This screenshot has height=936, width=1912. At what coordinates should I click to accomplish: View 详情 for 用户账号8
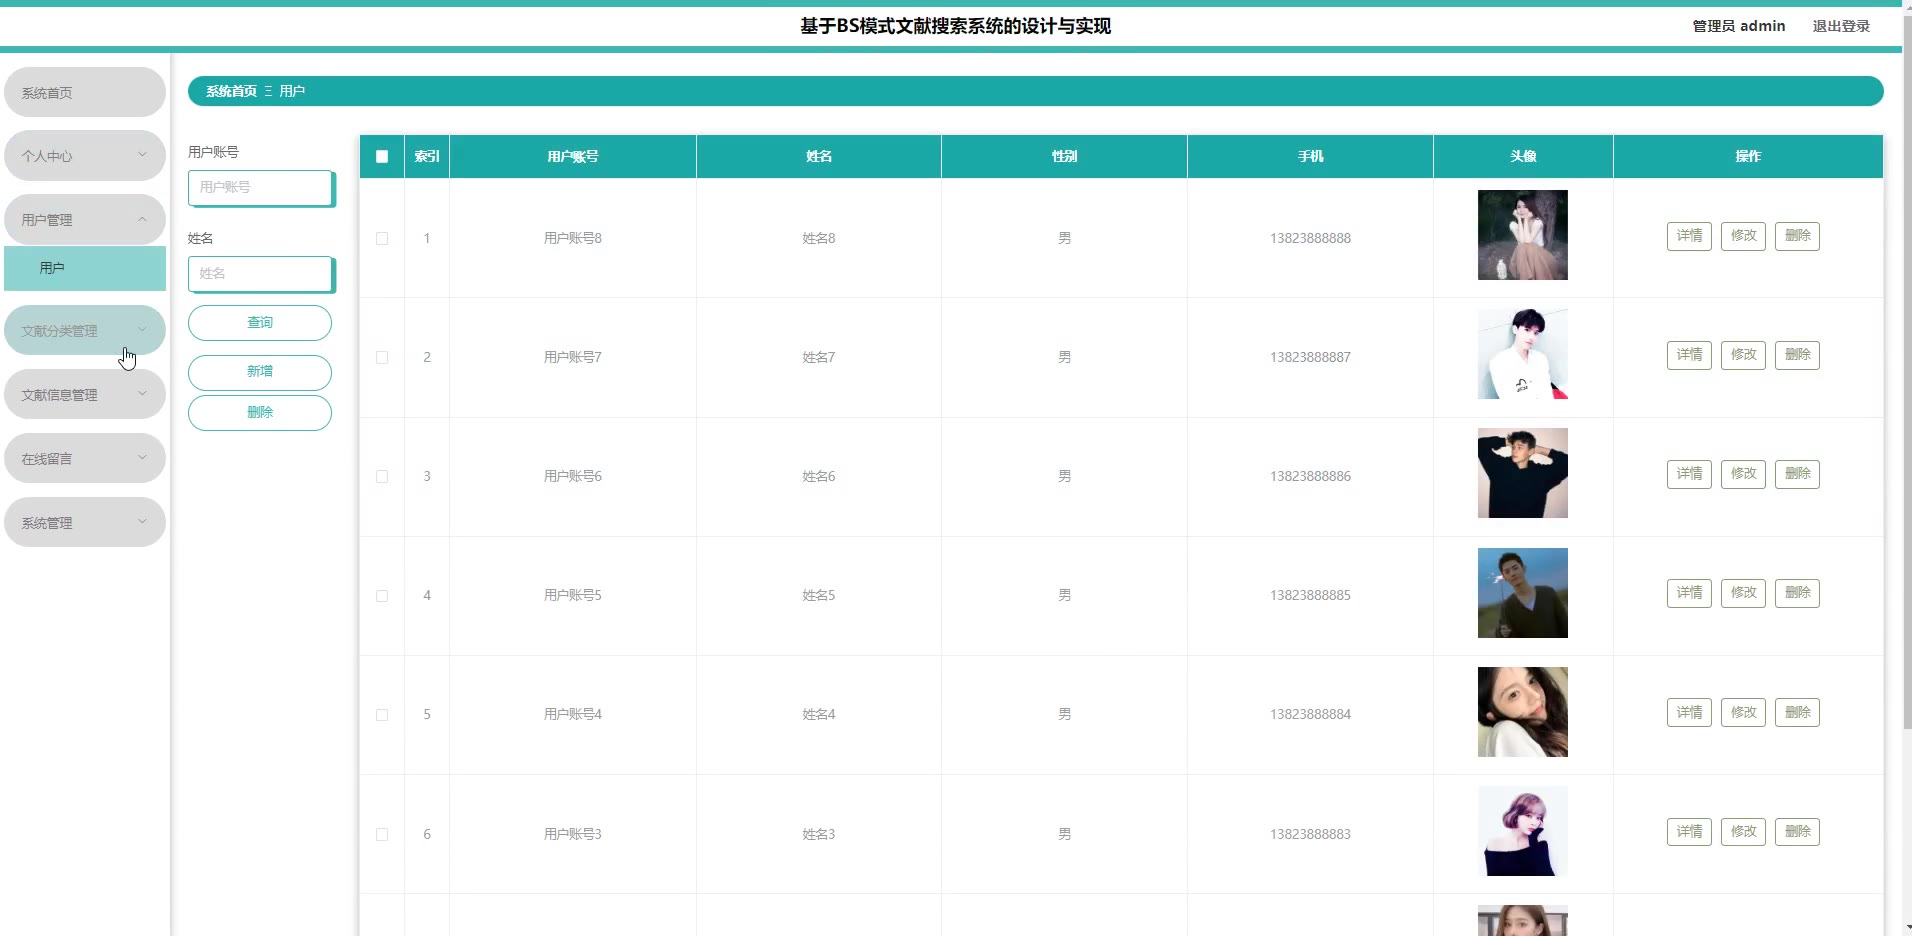1689,236
